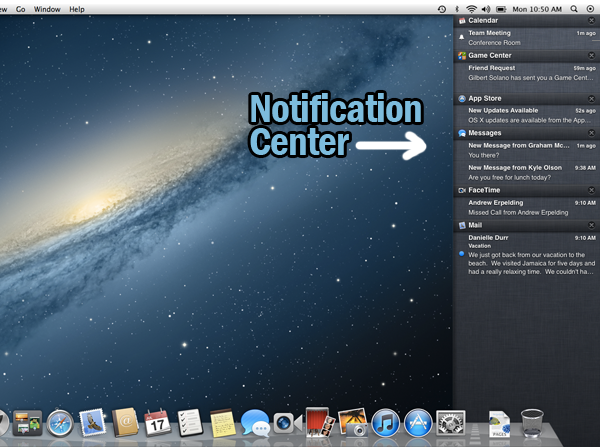600x447 pixels.
Task: Toggle Notification Center menu bar icon
Action: [x=590, y=9]
